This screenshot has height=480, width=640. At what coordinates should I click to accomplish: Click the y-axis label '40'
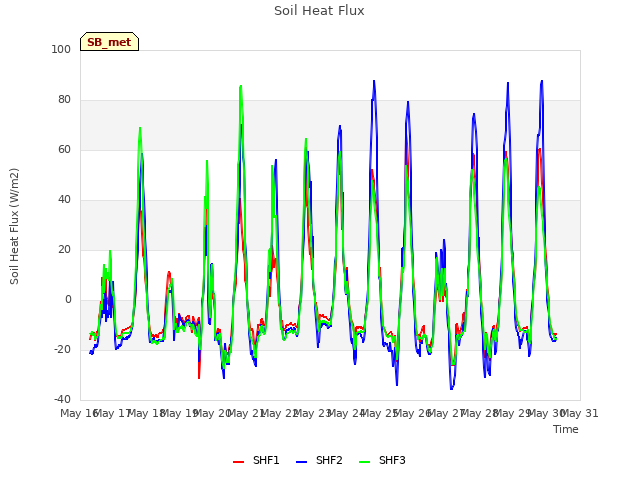64,200
